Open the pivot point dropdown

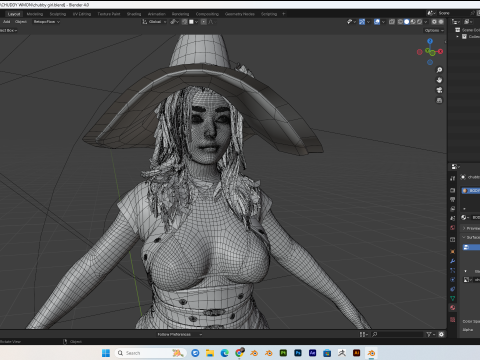click(174, 22)
